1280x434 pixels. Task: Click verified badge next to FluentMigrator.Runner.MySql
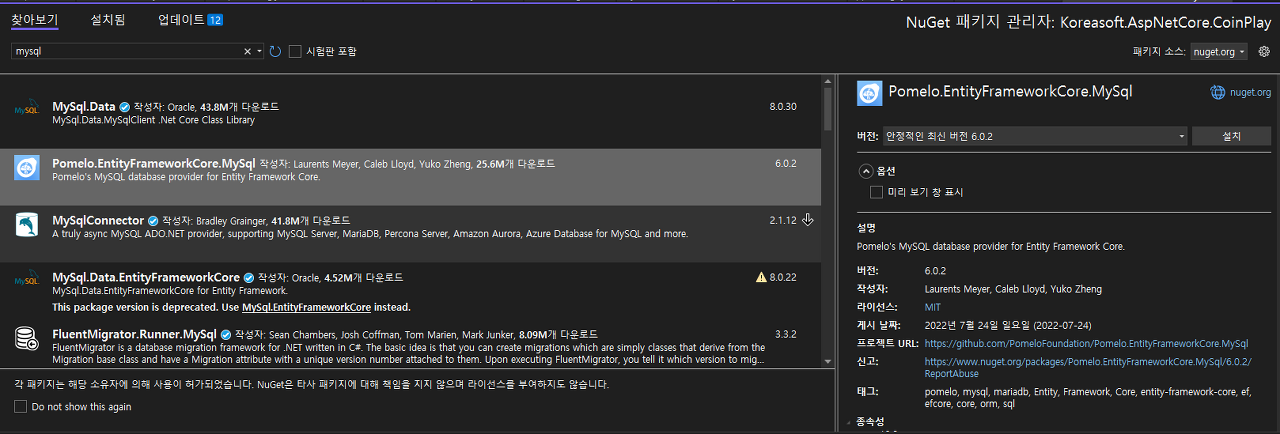[225, 334]
